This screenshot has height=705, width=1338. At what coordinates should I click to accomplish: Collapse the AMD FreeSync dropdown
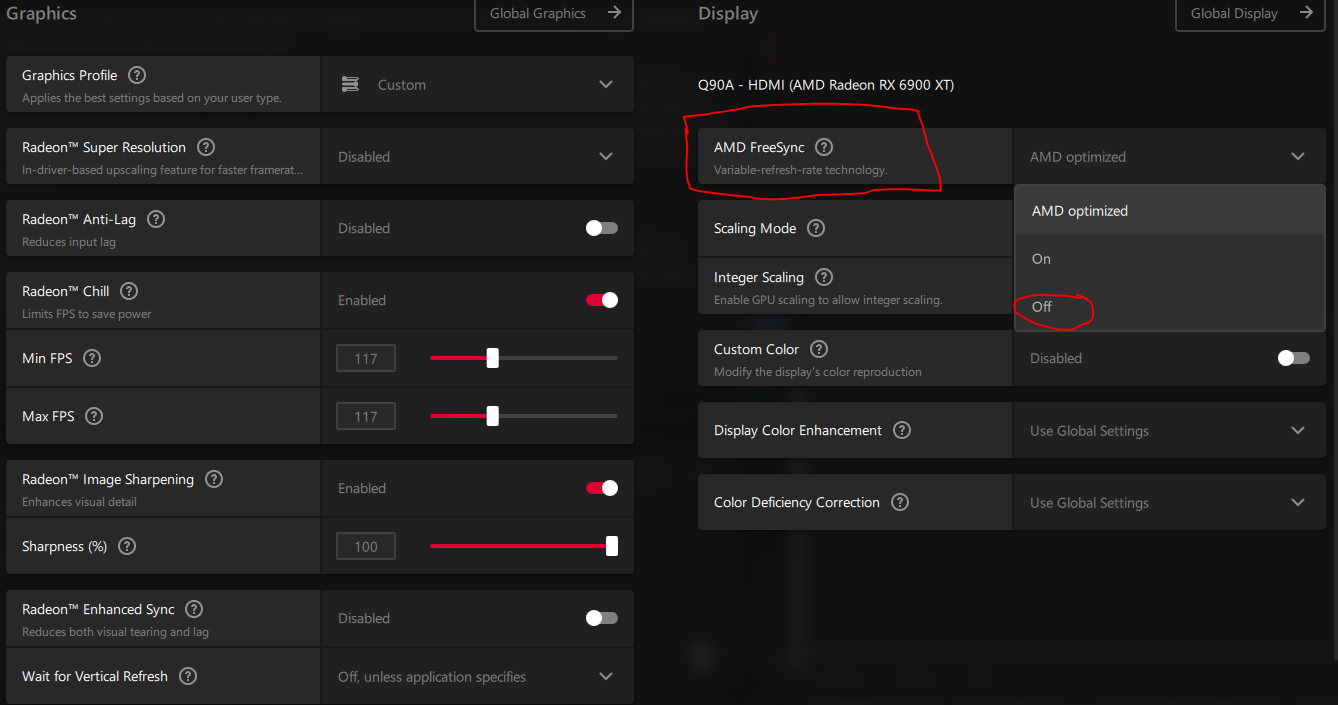coord(1169,156)
